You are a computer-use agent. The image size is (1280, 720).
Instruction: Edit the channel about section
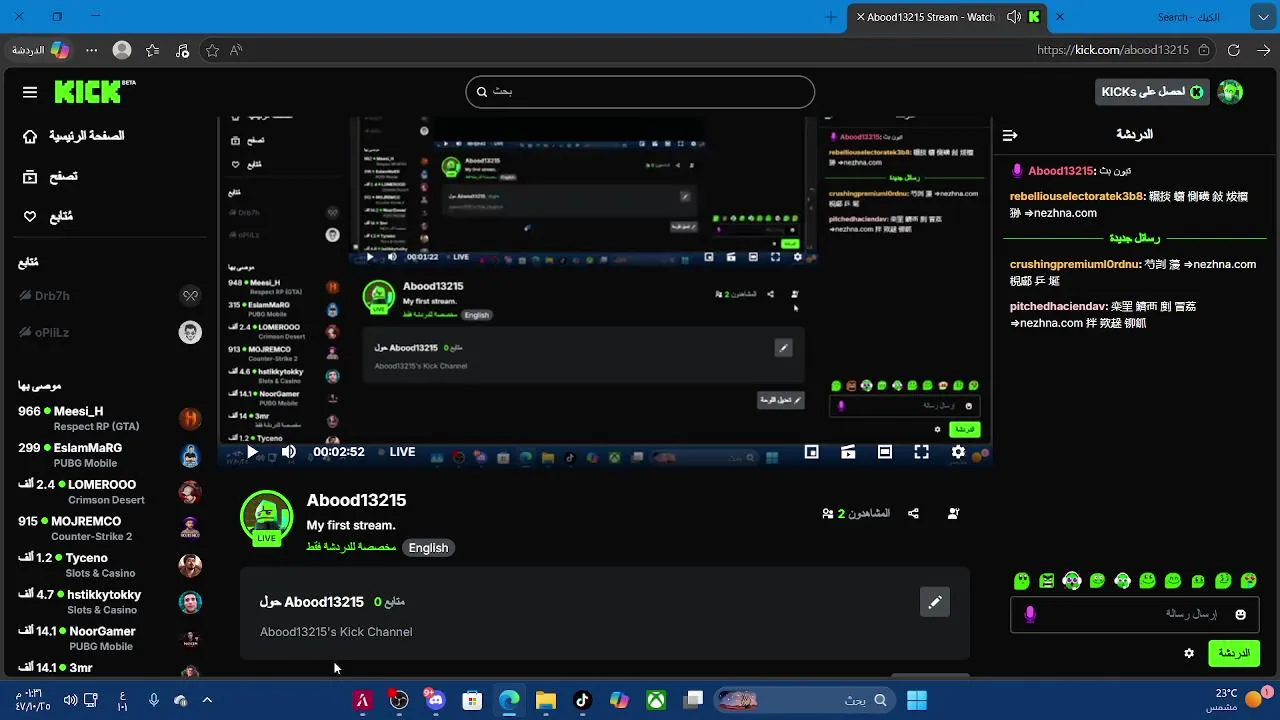click(x=935, y=602)
